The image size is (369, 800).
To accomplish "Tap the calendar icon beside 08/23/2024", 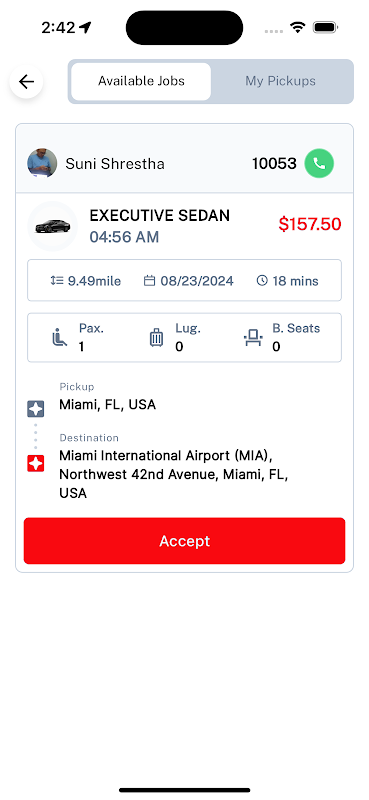I will (149, 281).
